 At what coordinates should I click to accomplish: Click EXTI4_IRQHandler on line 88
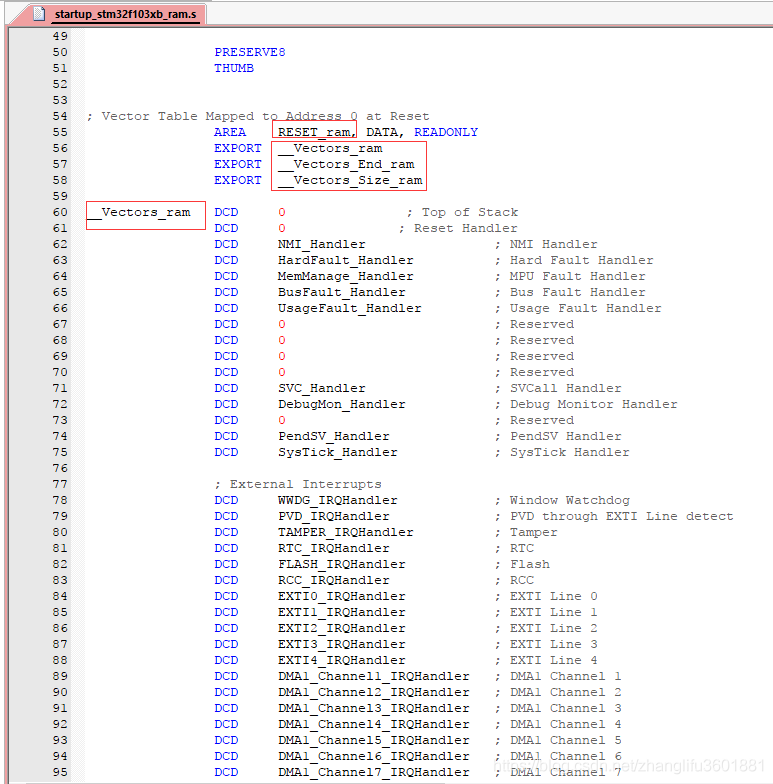coord(342,660)
